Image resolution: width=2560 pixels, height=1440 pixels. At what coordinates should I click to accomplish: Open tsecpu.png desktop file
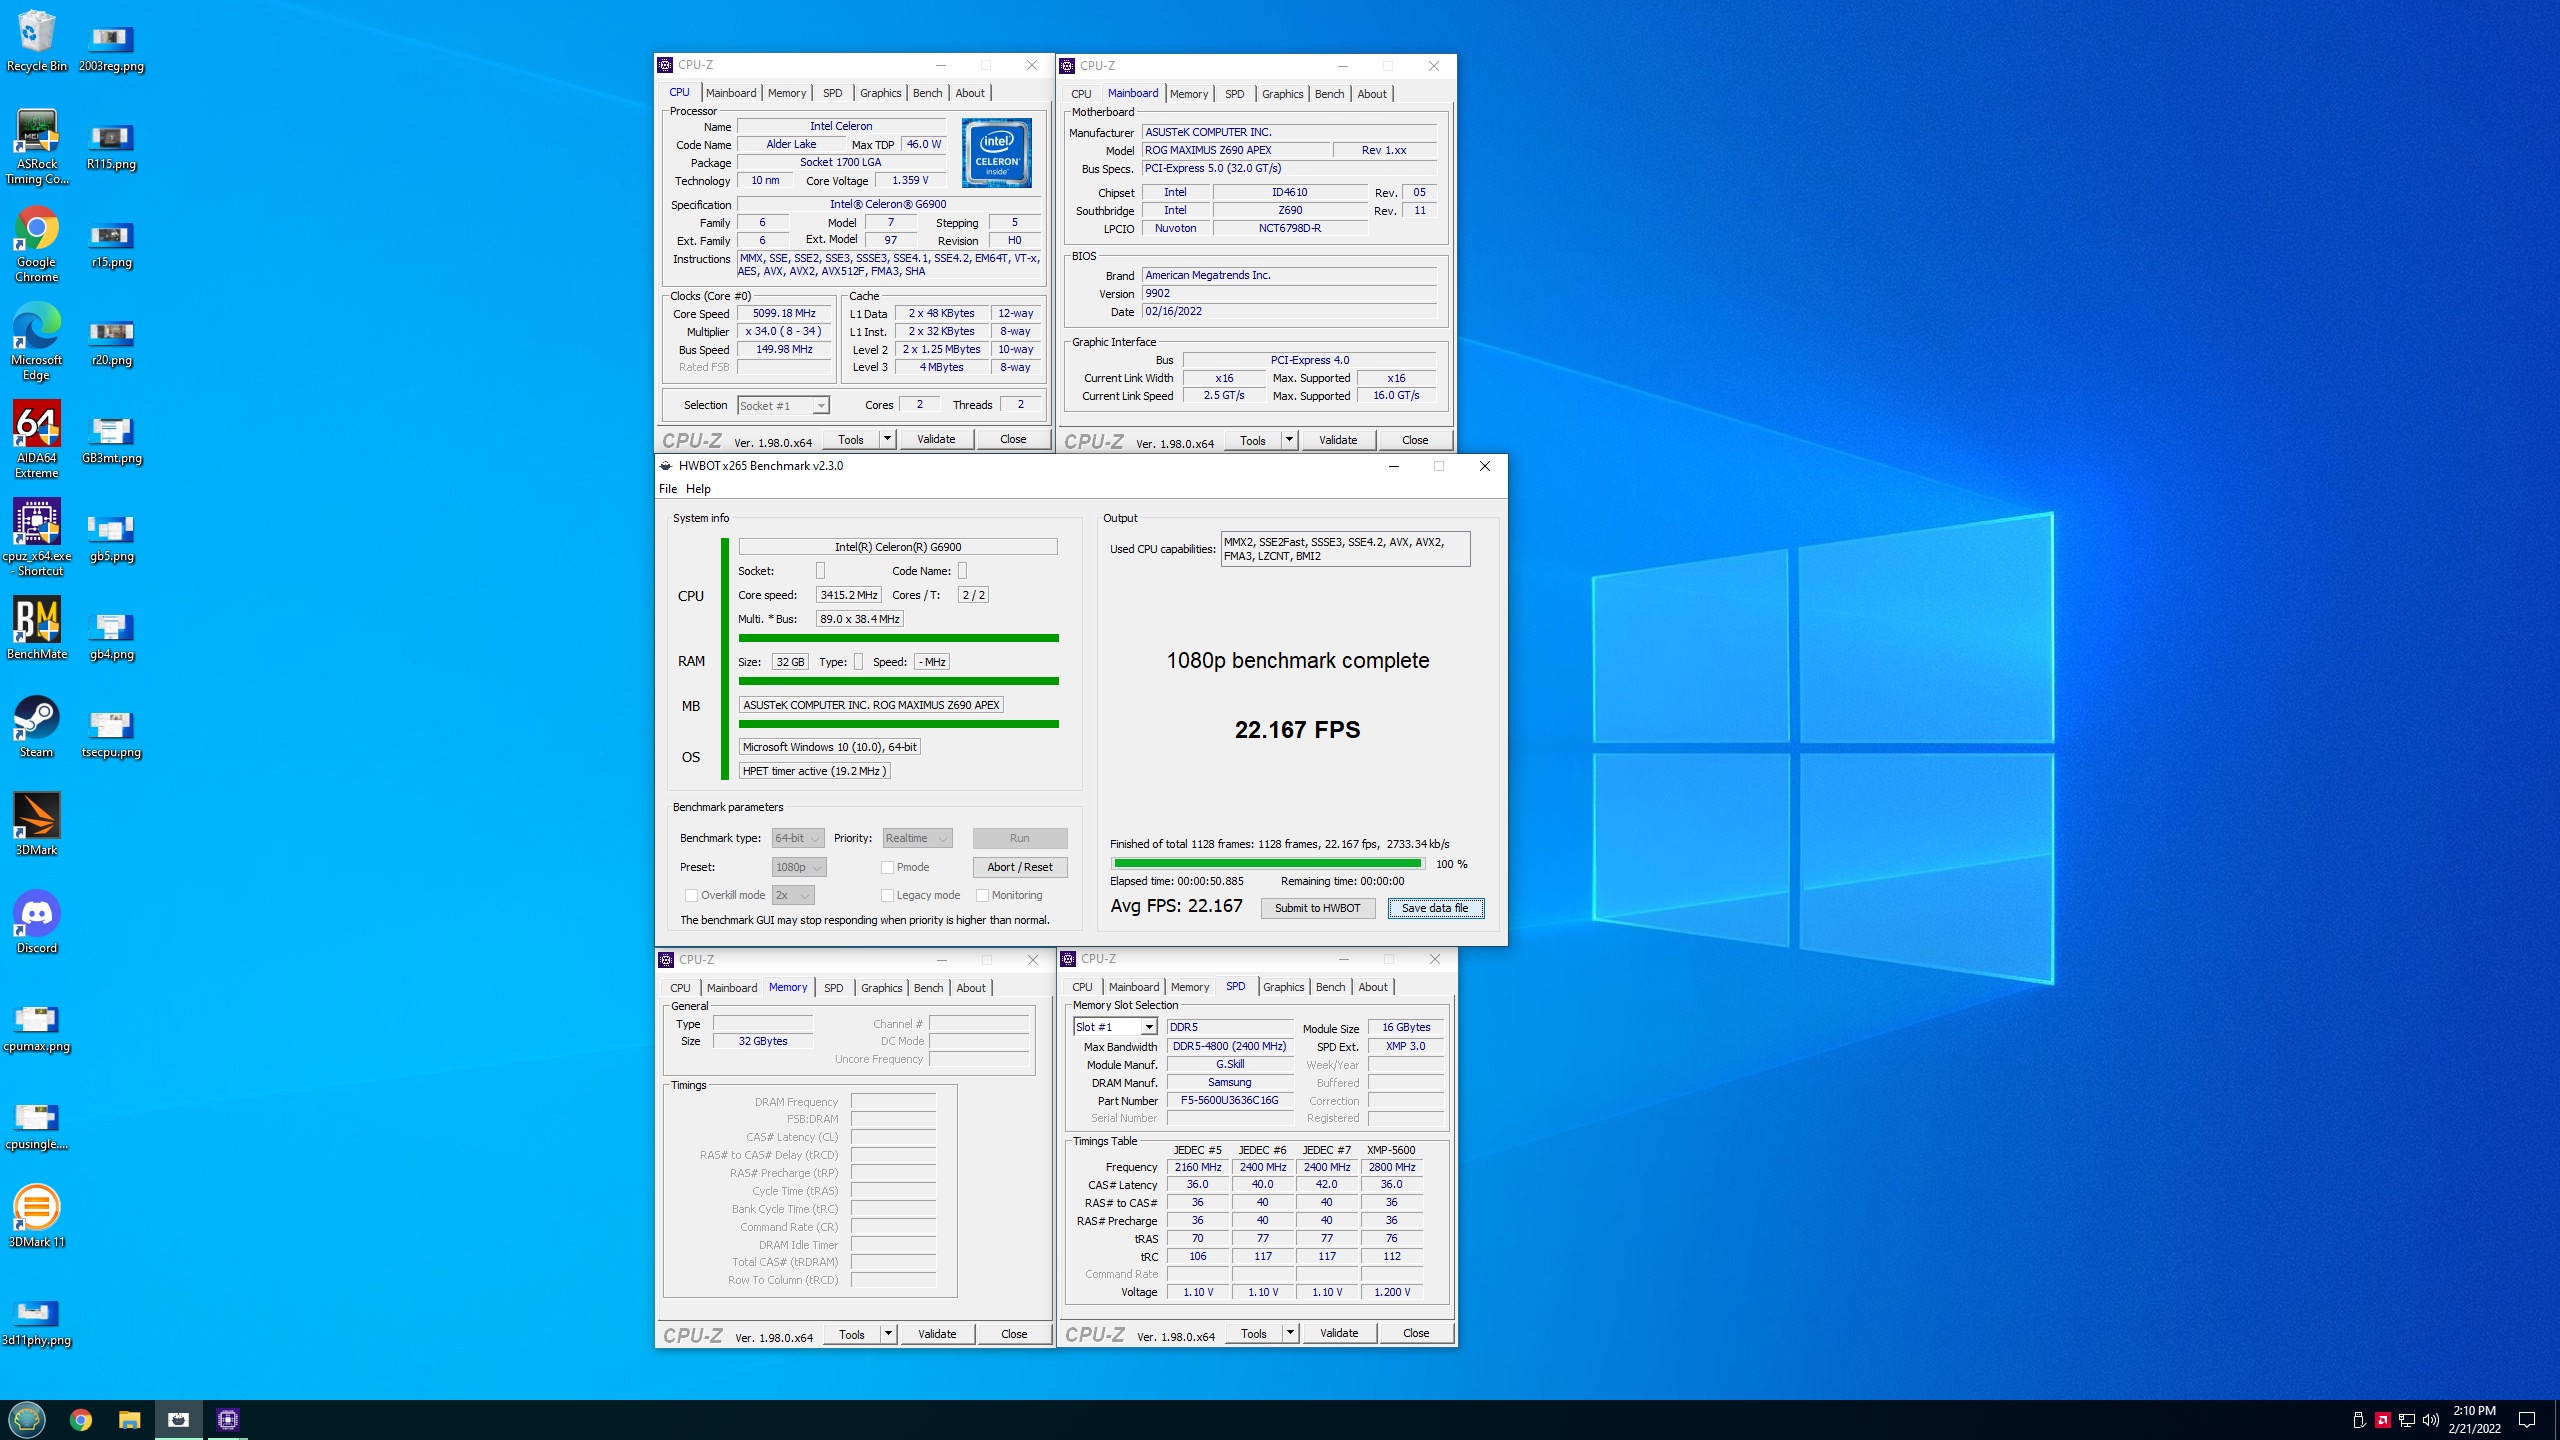coord(111,734)
